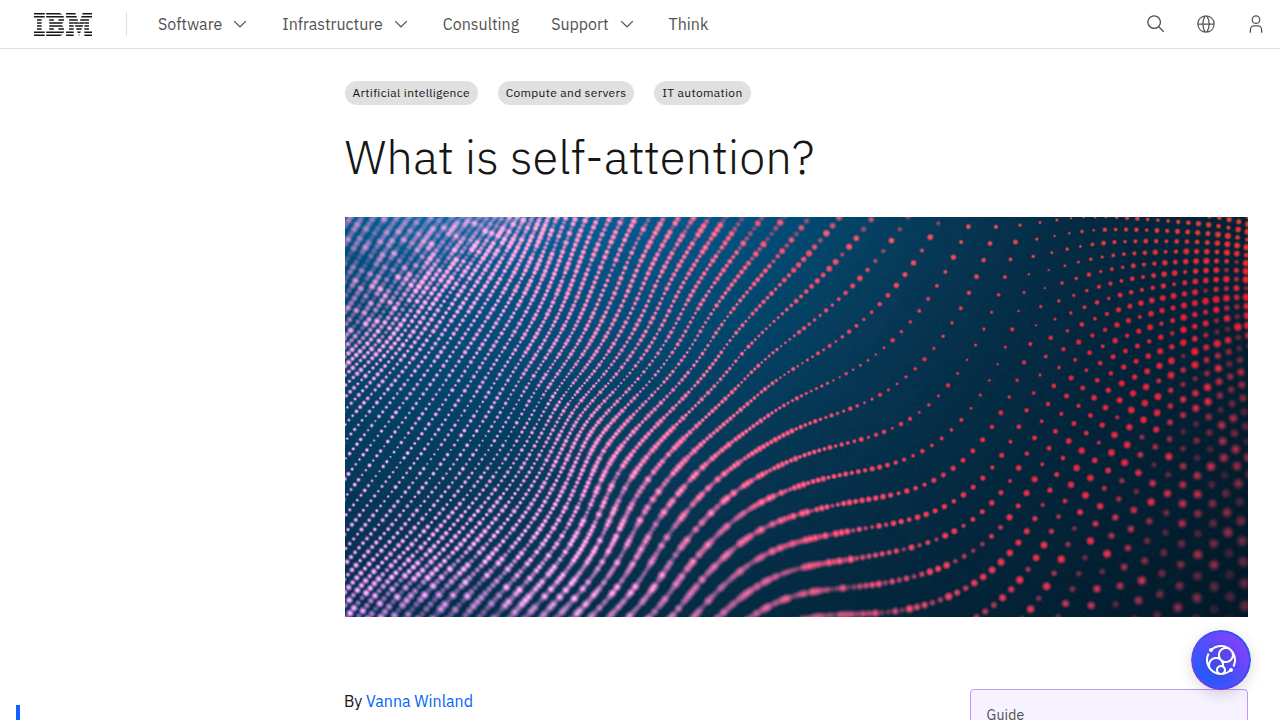The height and width of the screenshot is (720, 1280).
Task: Open the search icon in header
Action: [x=1156, y=24]
